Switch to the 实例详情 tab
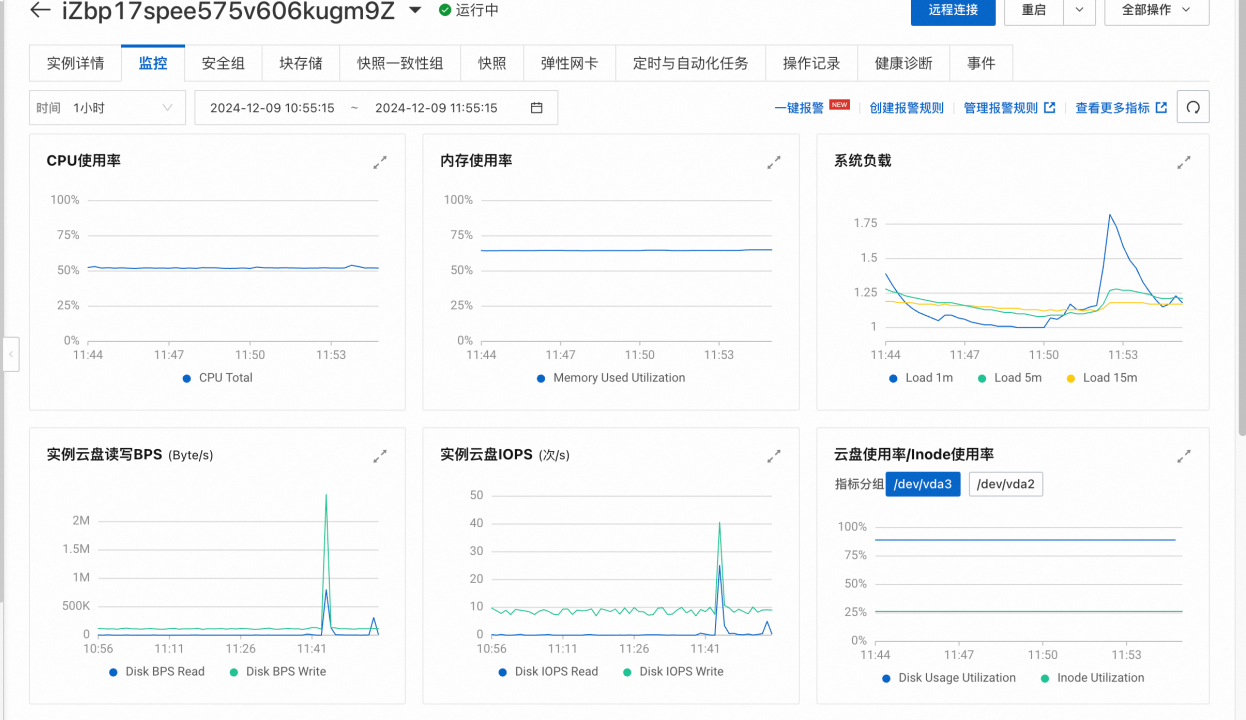The image size is (1246, 720). (75, 63)
